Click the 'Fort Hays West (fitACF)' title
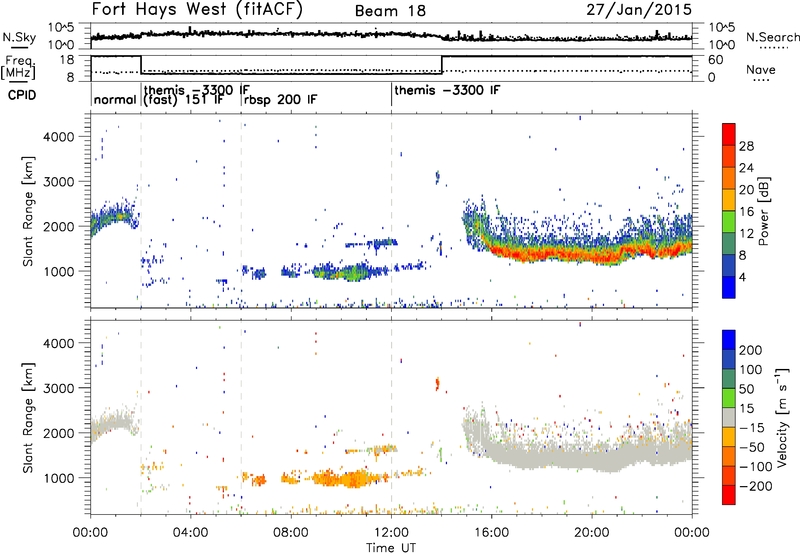Image resolution: width=800 pixels, height=554 pixels. point(197,9)
